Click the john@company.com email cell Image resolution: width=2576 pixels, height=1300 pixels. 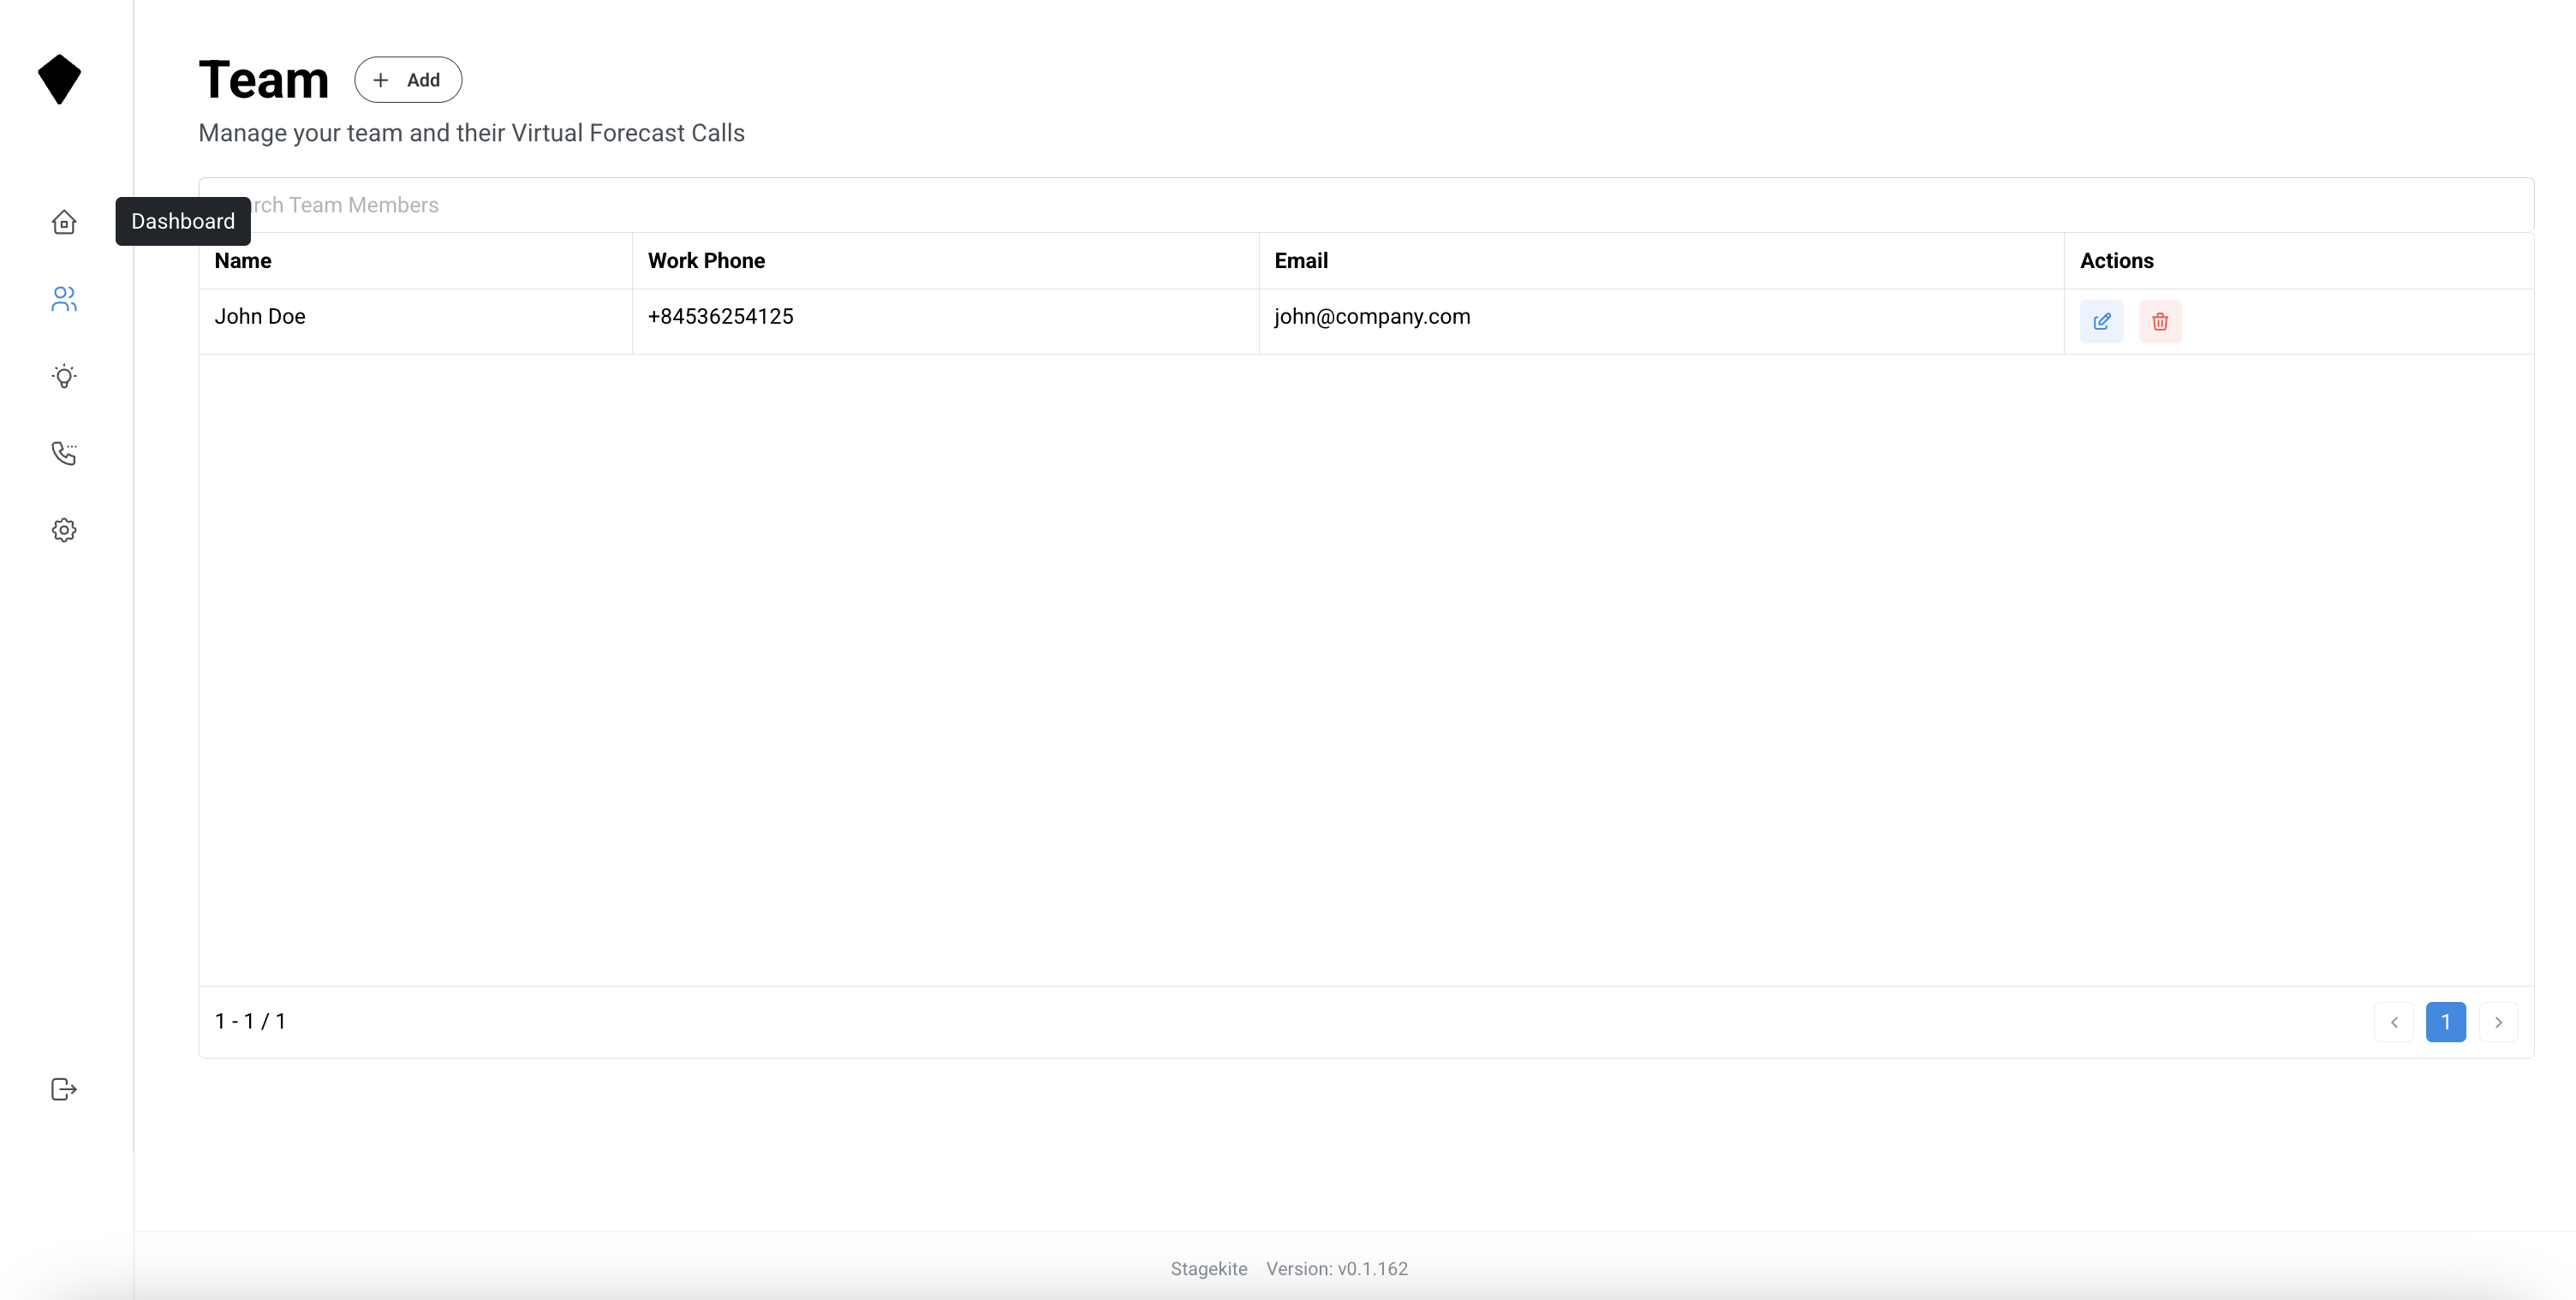[1372, 317]
